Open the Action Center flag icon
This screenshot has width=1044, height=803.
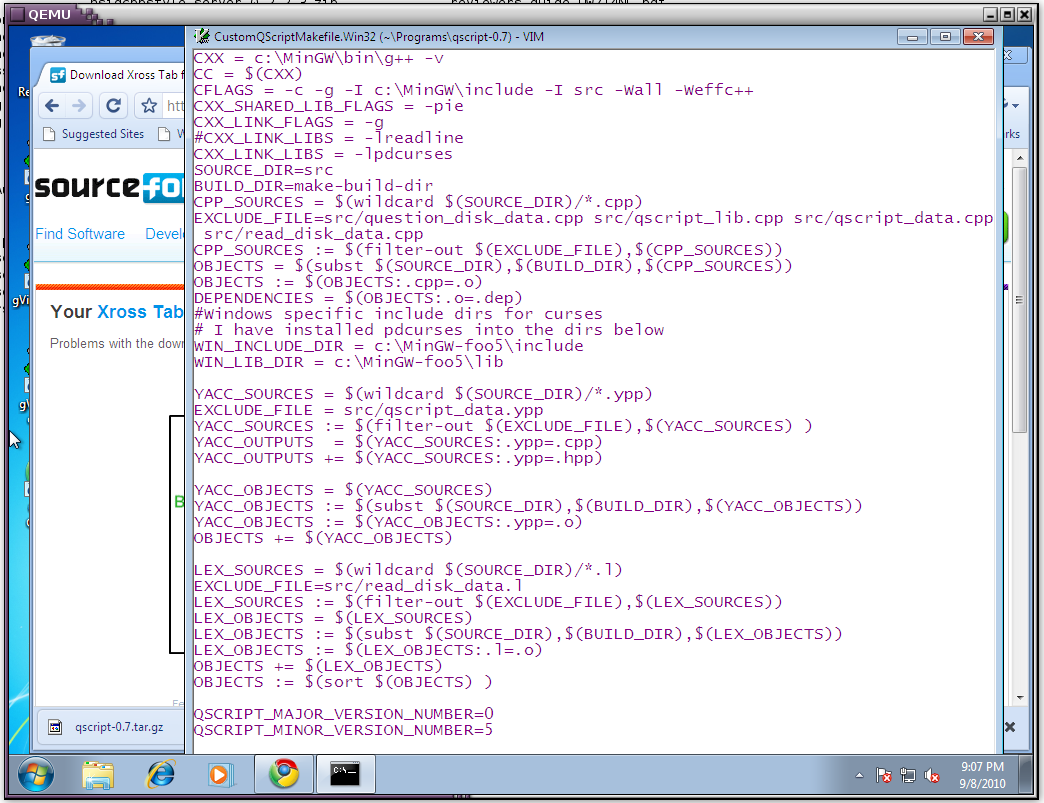click(885, 775)
